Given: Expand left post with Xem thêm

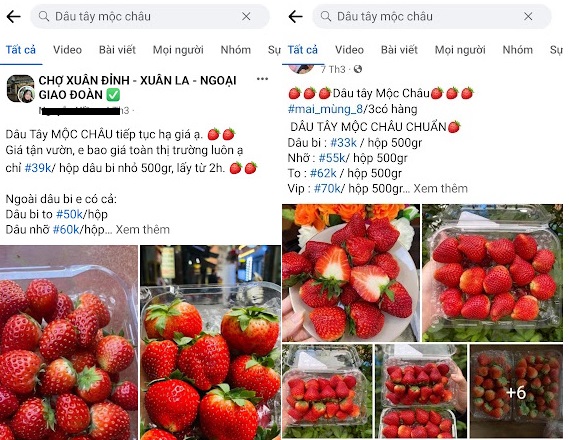Looking at the screenshot, I should click(x=143, y=230).
